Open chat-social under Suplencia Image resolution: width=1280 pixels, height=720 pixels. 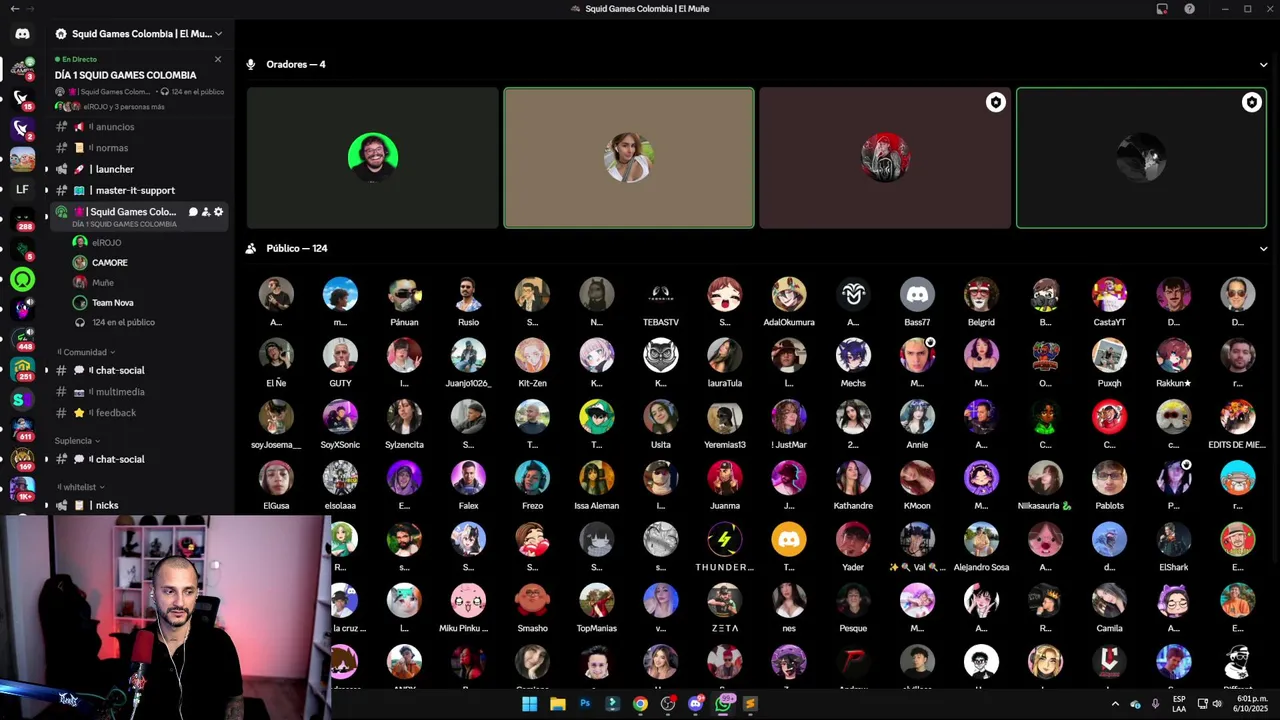[140, 459]
